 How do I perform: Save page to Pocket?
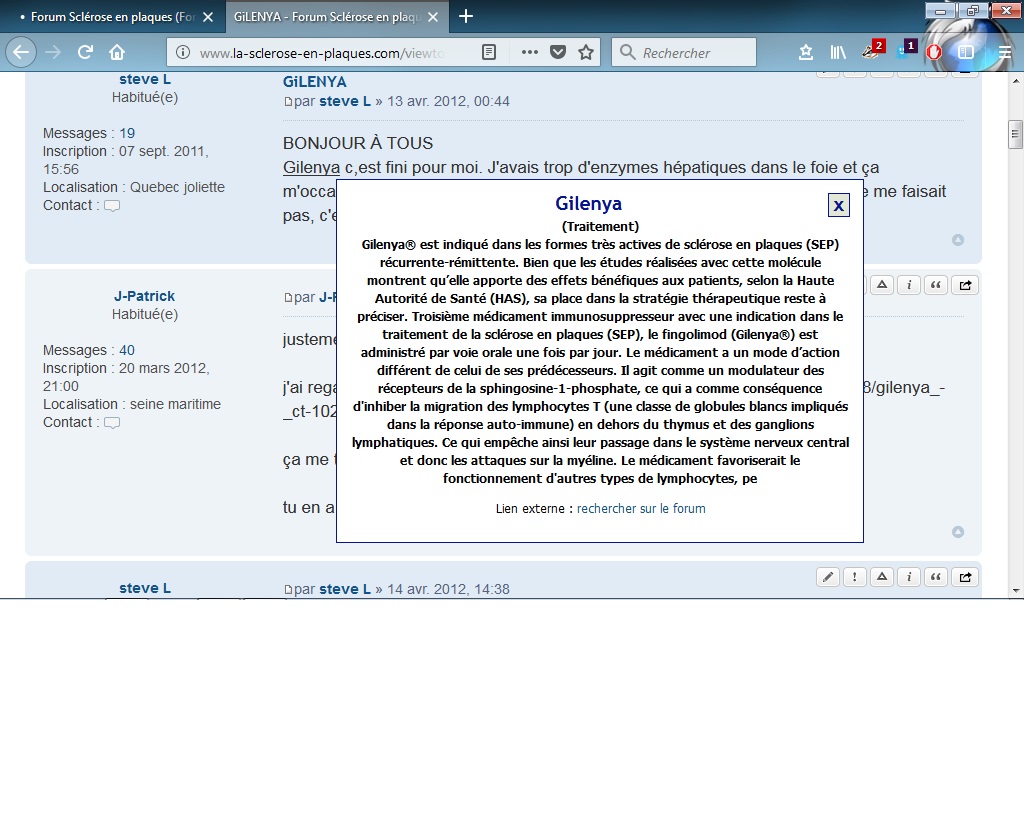tap(558, 52)
